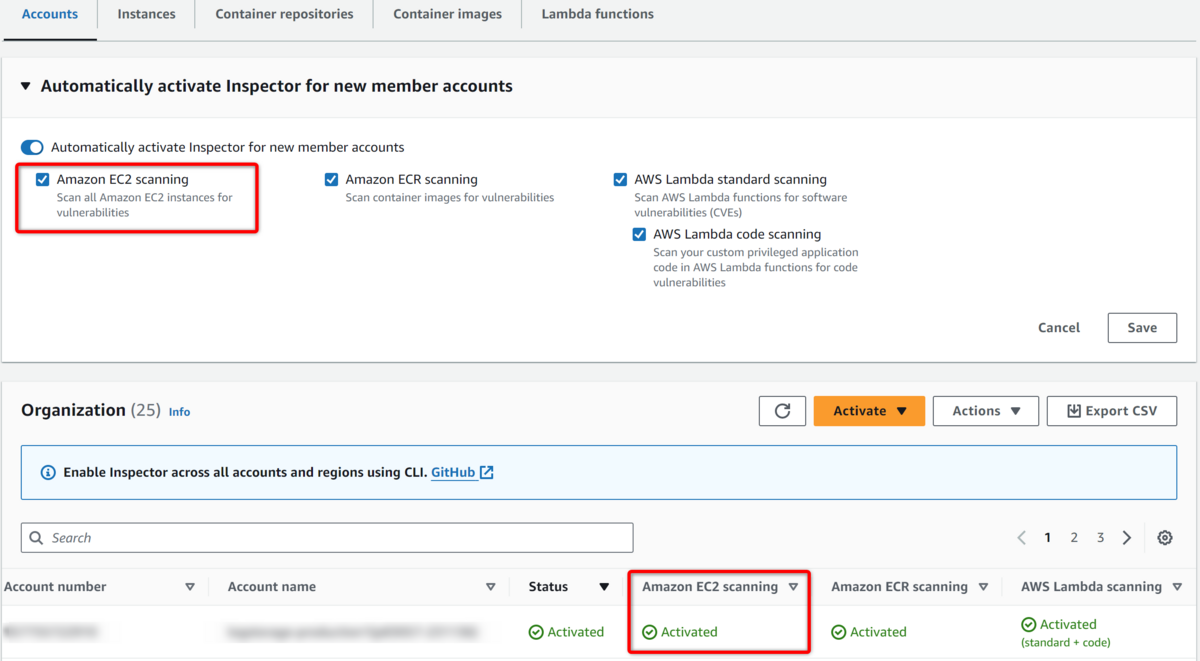Open the Actions dropdown menu
The width and height of the screenshot is (1200, 661).
(x=986, y=411)
